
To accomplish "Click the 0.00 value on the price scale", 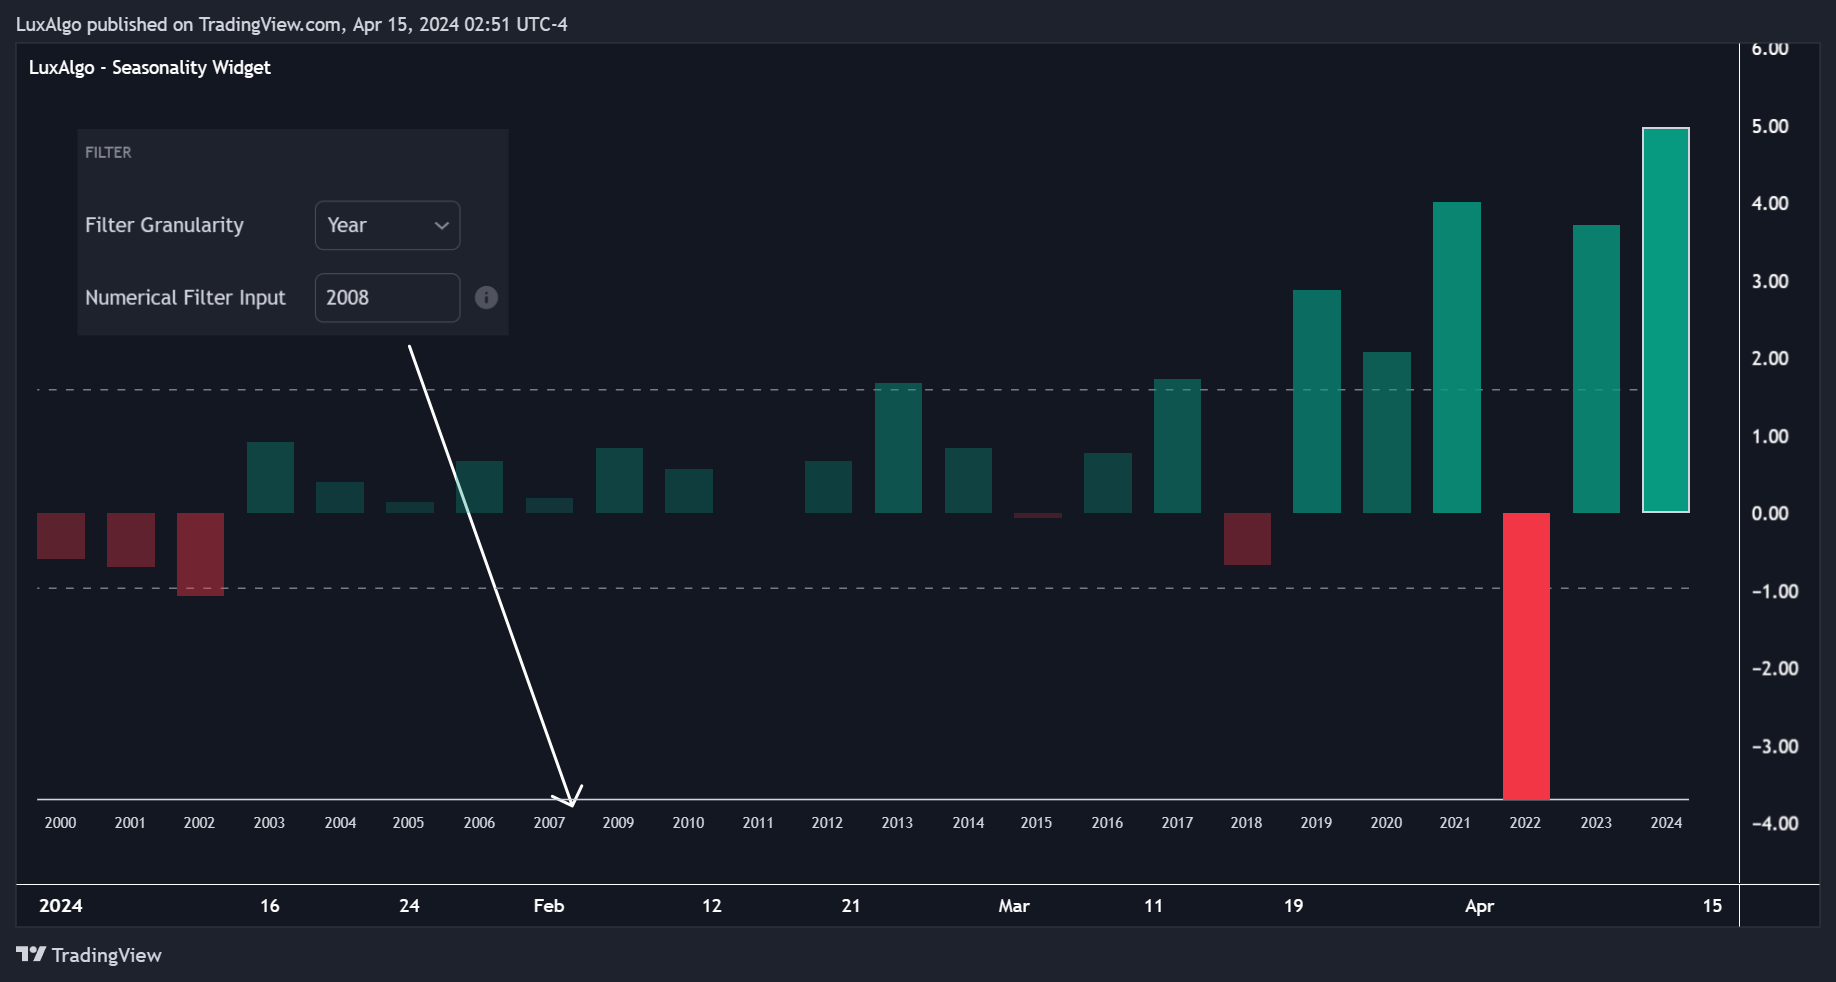I will click(1770, 513).
